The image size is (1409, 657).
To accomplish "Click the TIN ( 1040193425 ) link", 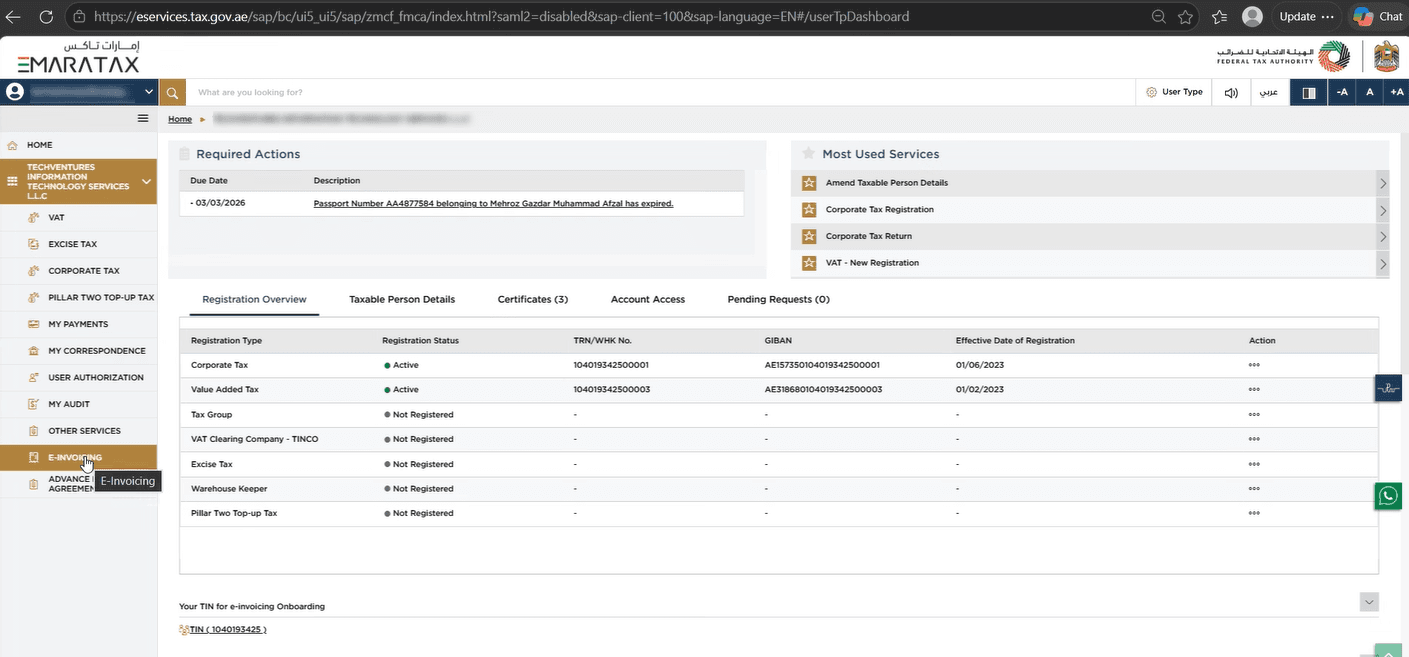I will tap(228, 629).
